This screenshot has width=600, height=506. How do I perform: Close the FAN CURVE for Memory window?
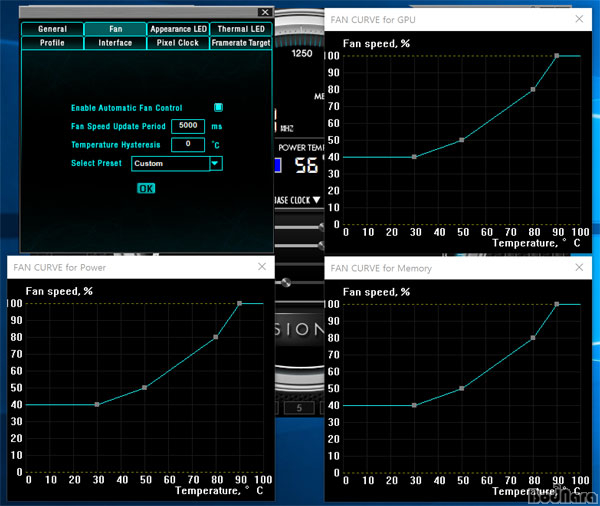pyautogui.click(x=579, y=267)
